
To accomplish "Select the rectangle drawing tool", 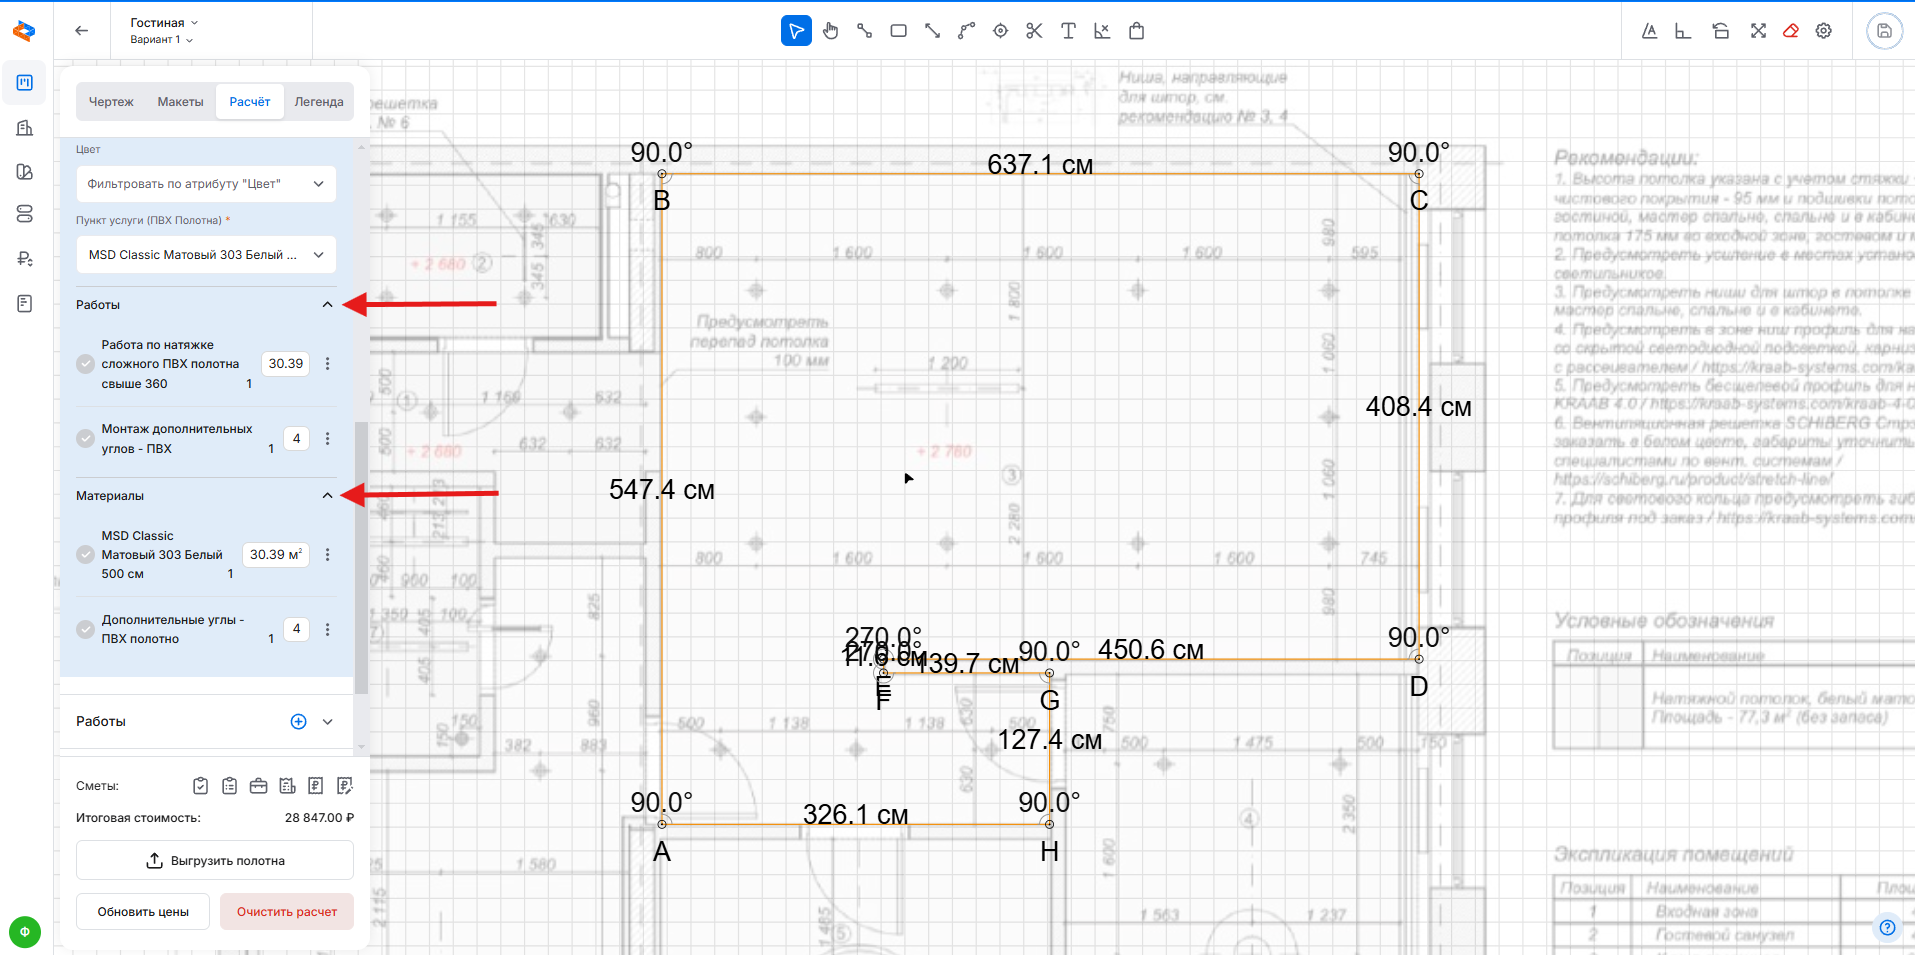I will [898, 31].
